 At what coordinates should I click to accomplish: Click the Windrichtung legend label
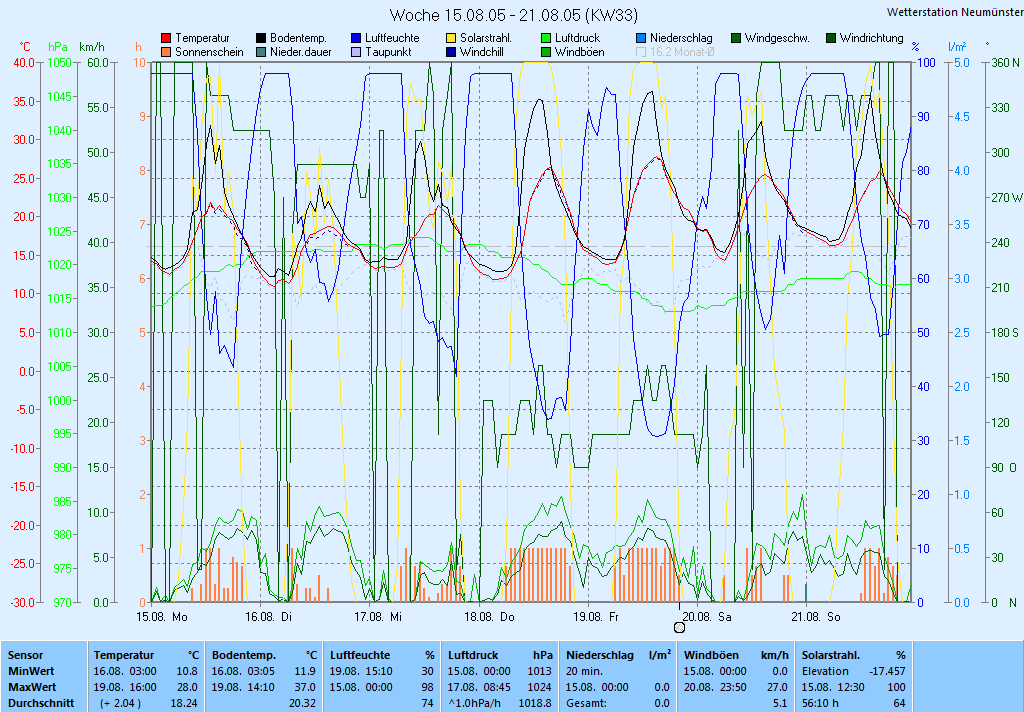(872, 39)
